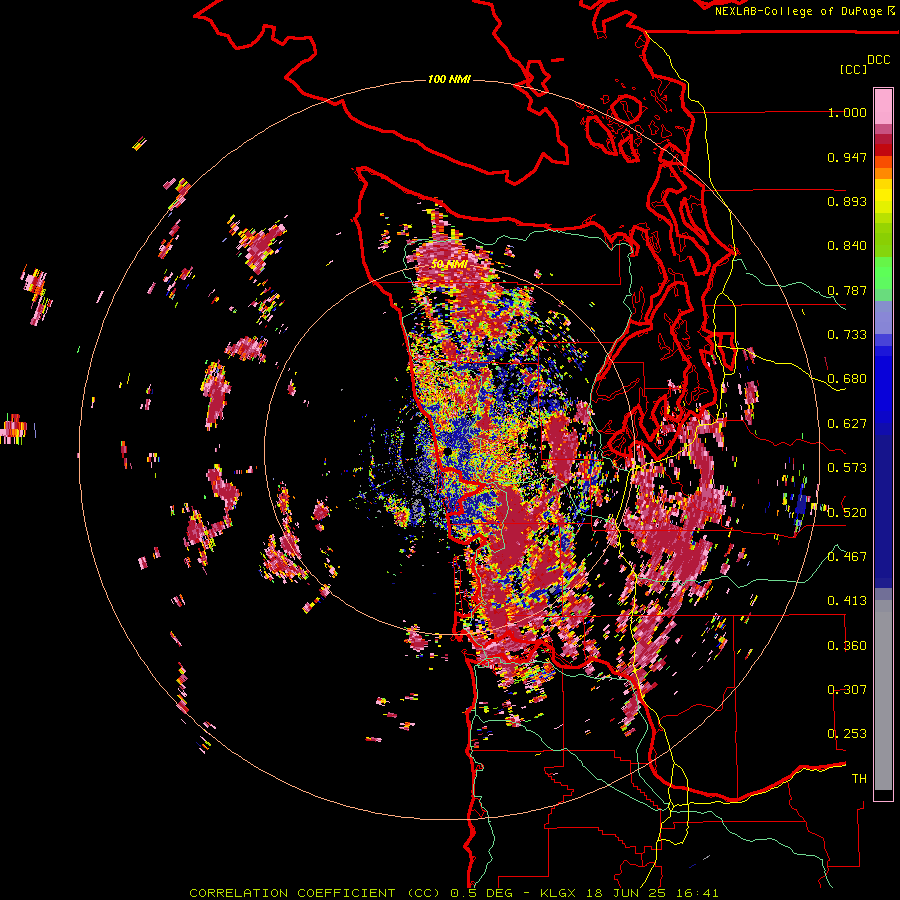Click the 0.947 scale value
The height and width of the screenshot is (900, 900).
847,157
